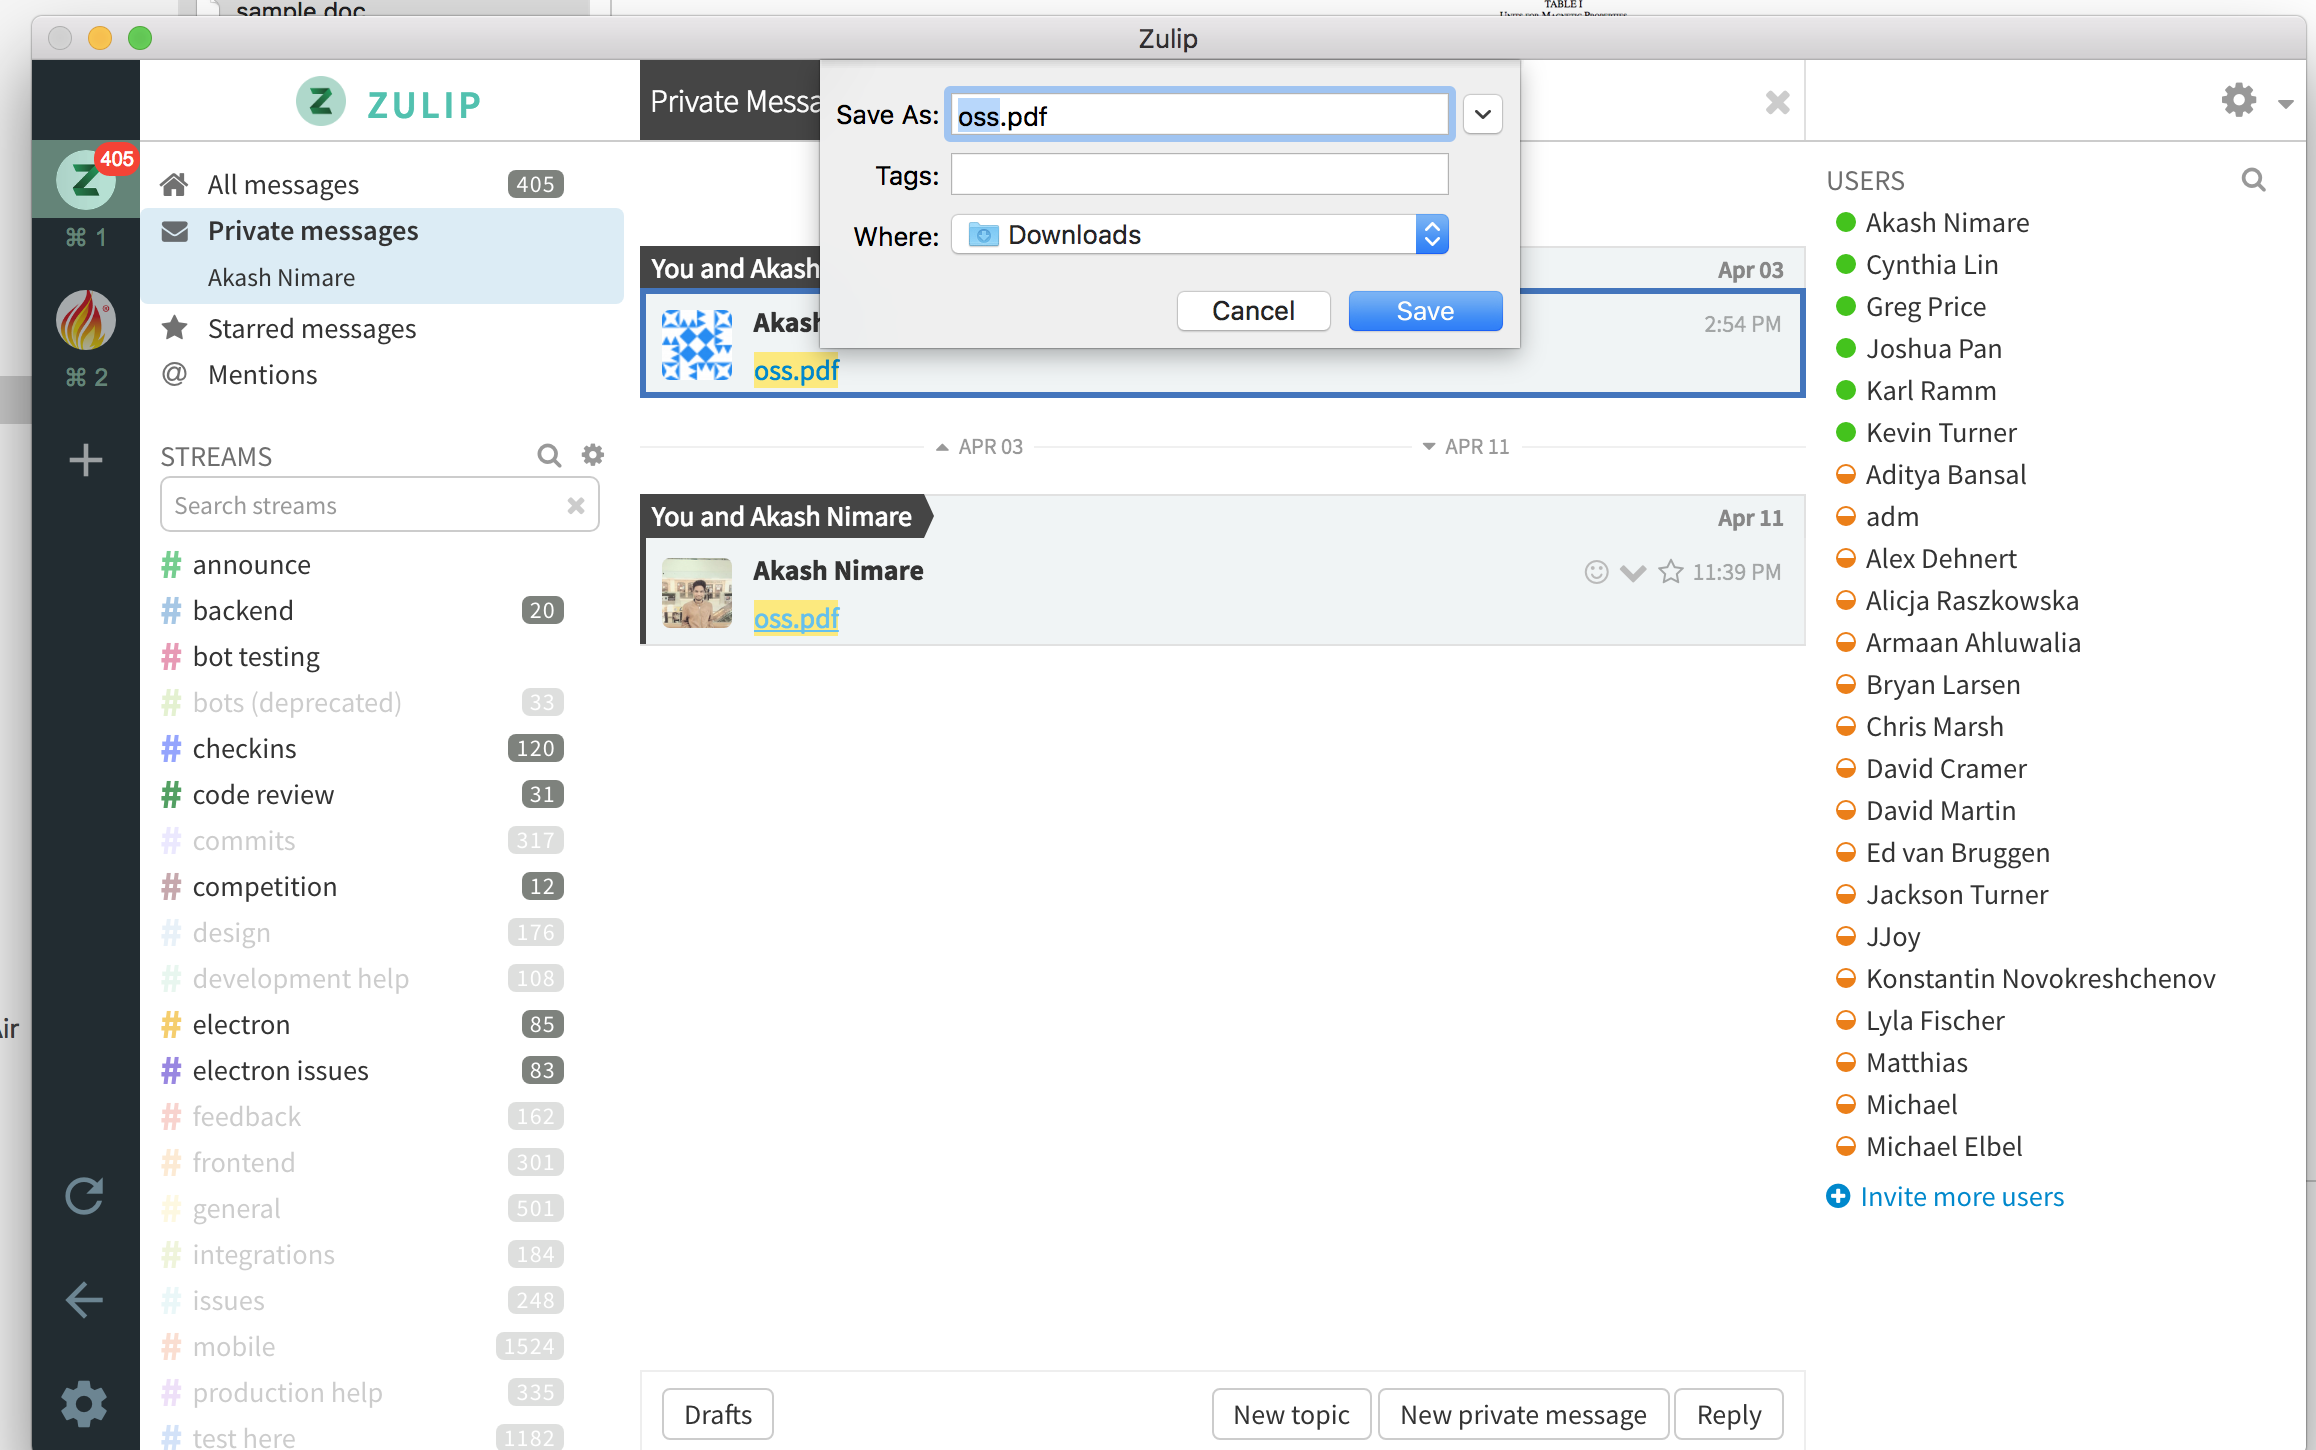Open Akash Nimare private conversation in sidebar
Image resolution: width=2316 pixels, height=1450 pixels.
281,277
